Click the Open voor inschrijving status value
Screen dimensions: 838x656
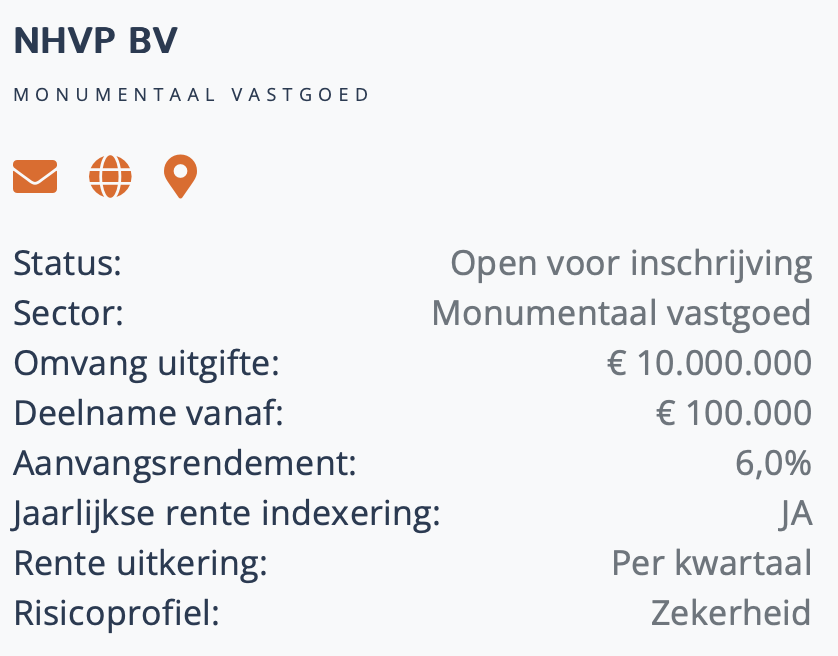[631, 264]
